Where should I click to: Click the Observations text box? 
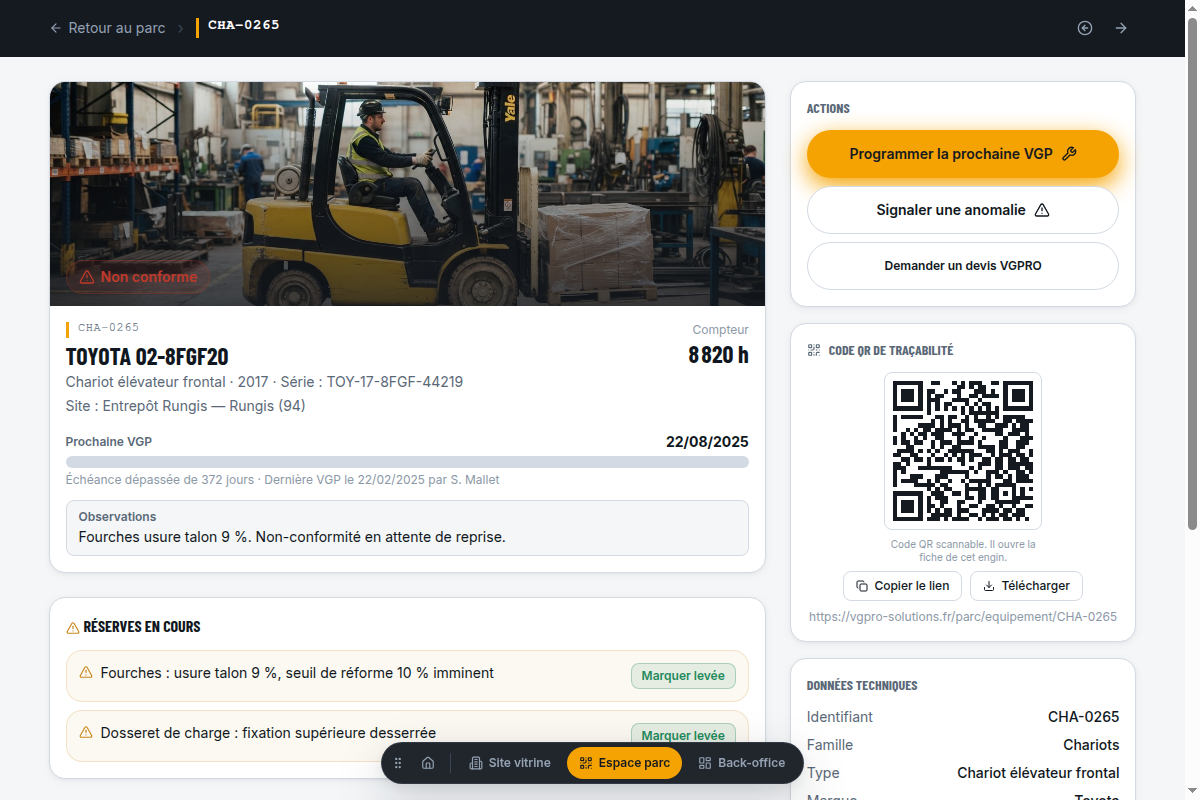tap(407, 528)
